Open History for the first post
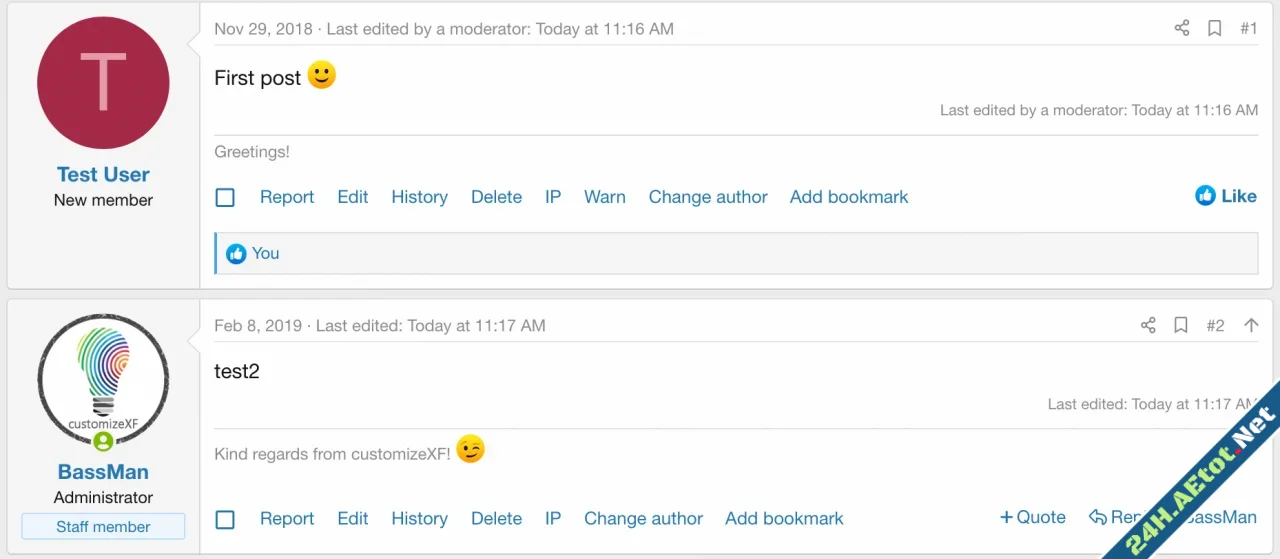The height and width of the screenshot is (559, 1280). pyautogui.click(x=419, y=197)
